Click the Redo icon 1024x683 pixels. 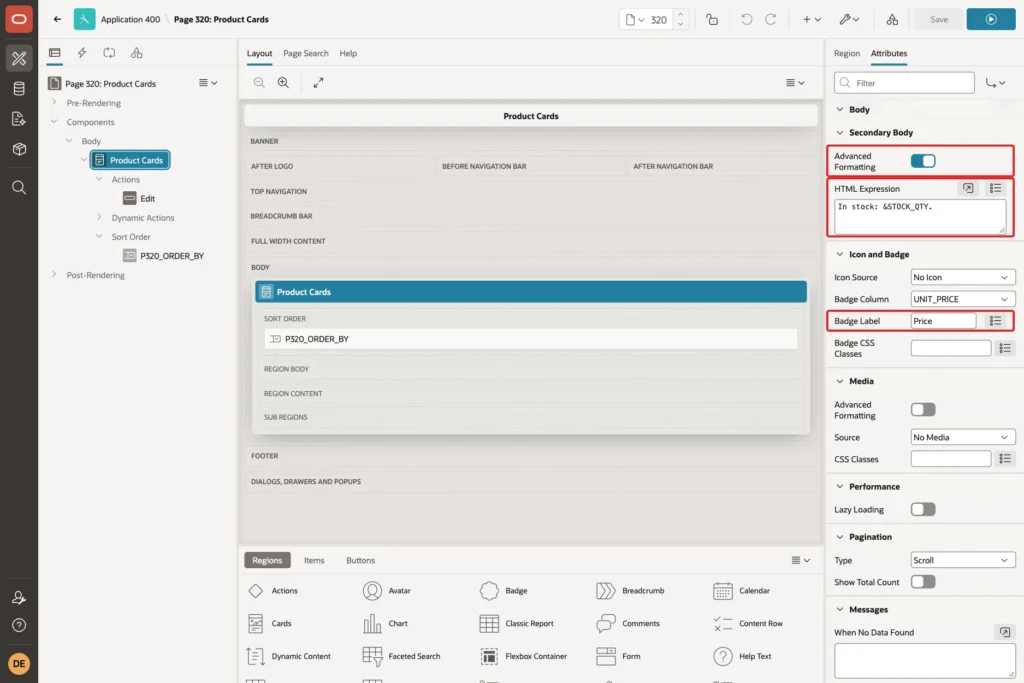tap(771, 20)
